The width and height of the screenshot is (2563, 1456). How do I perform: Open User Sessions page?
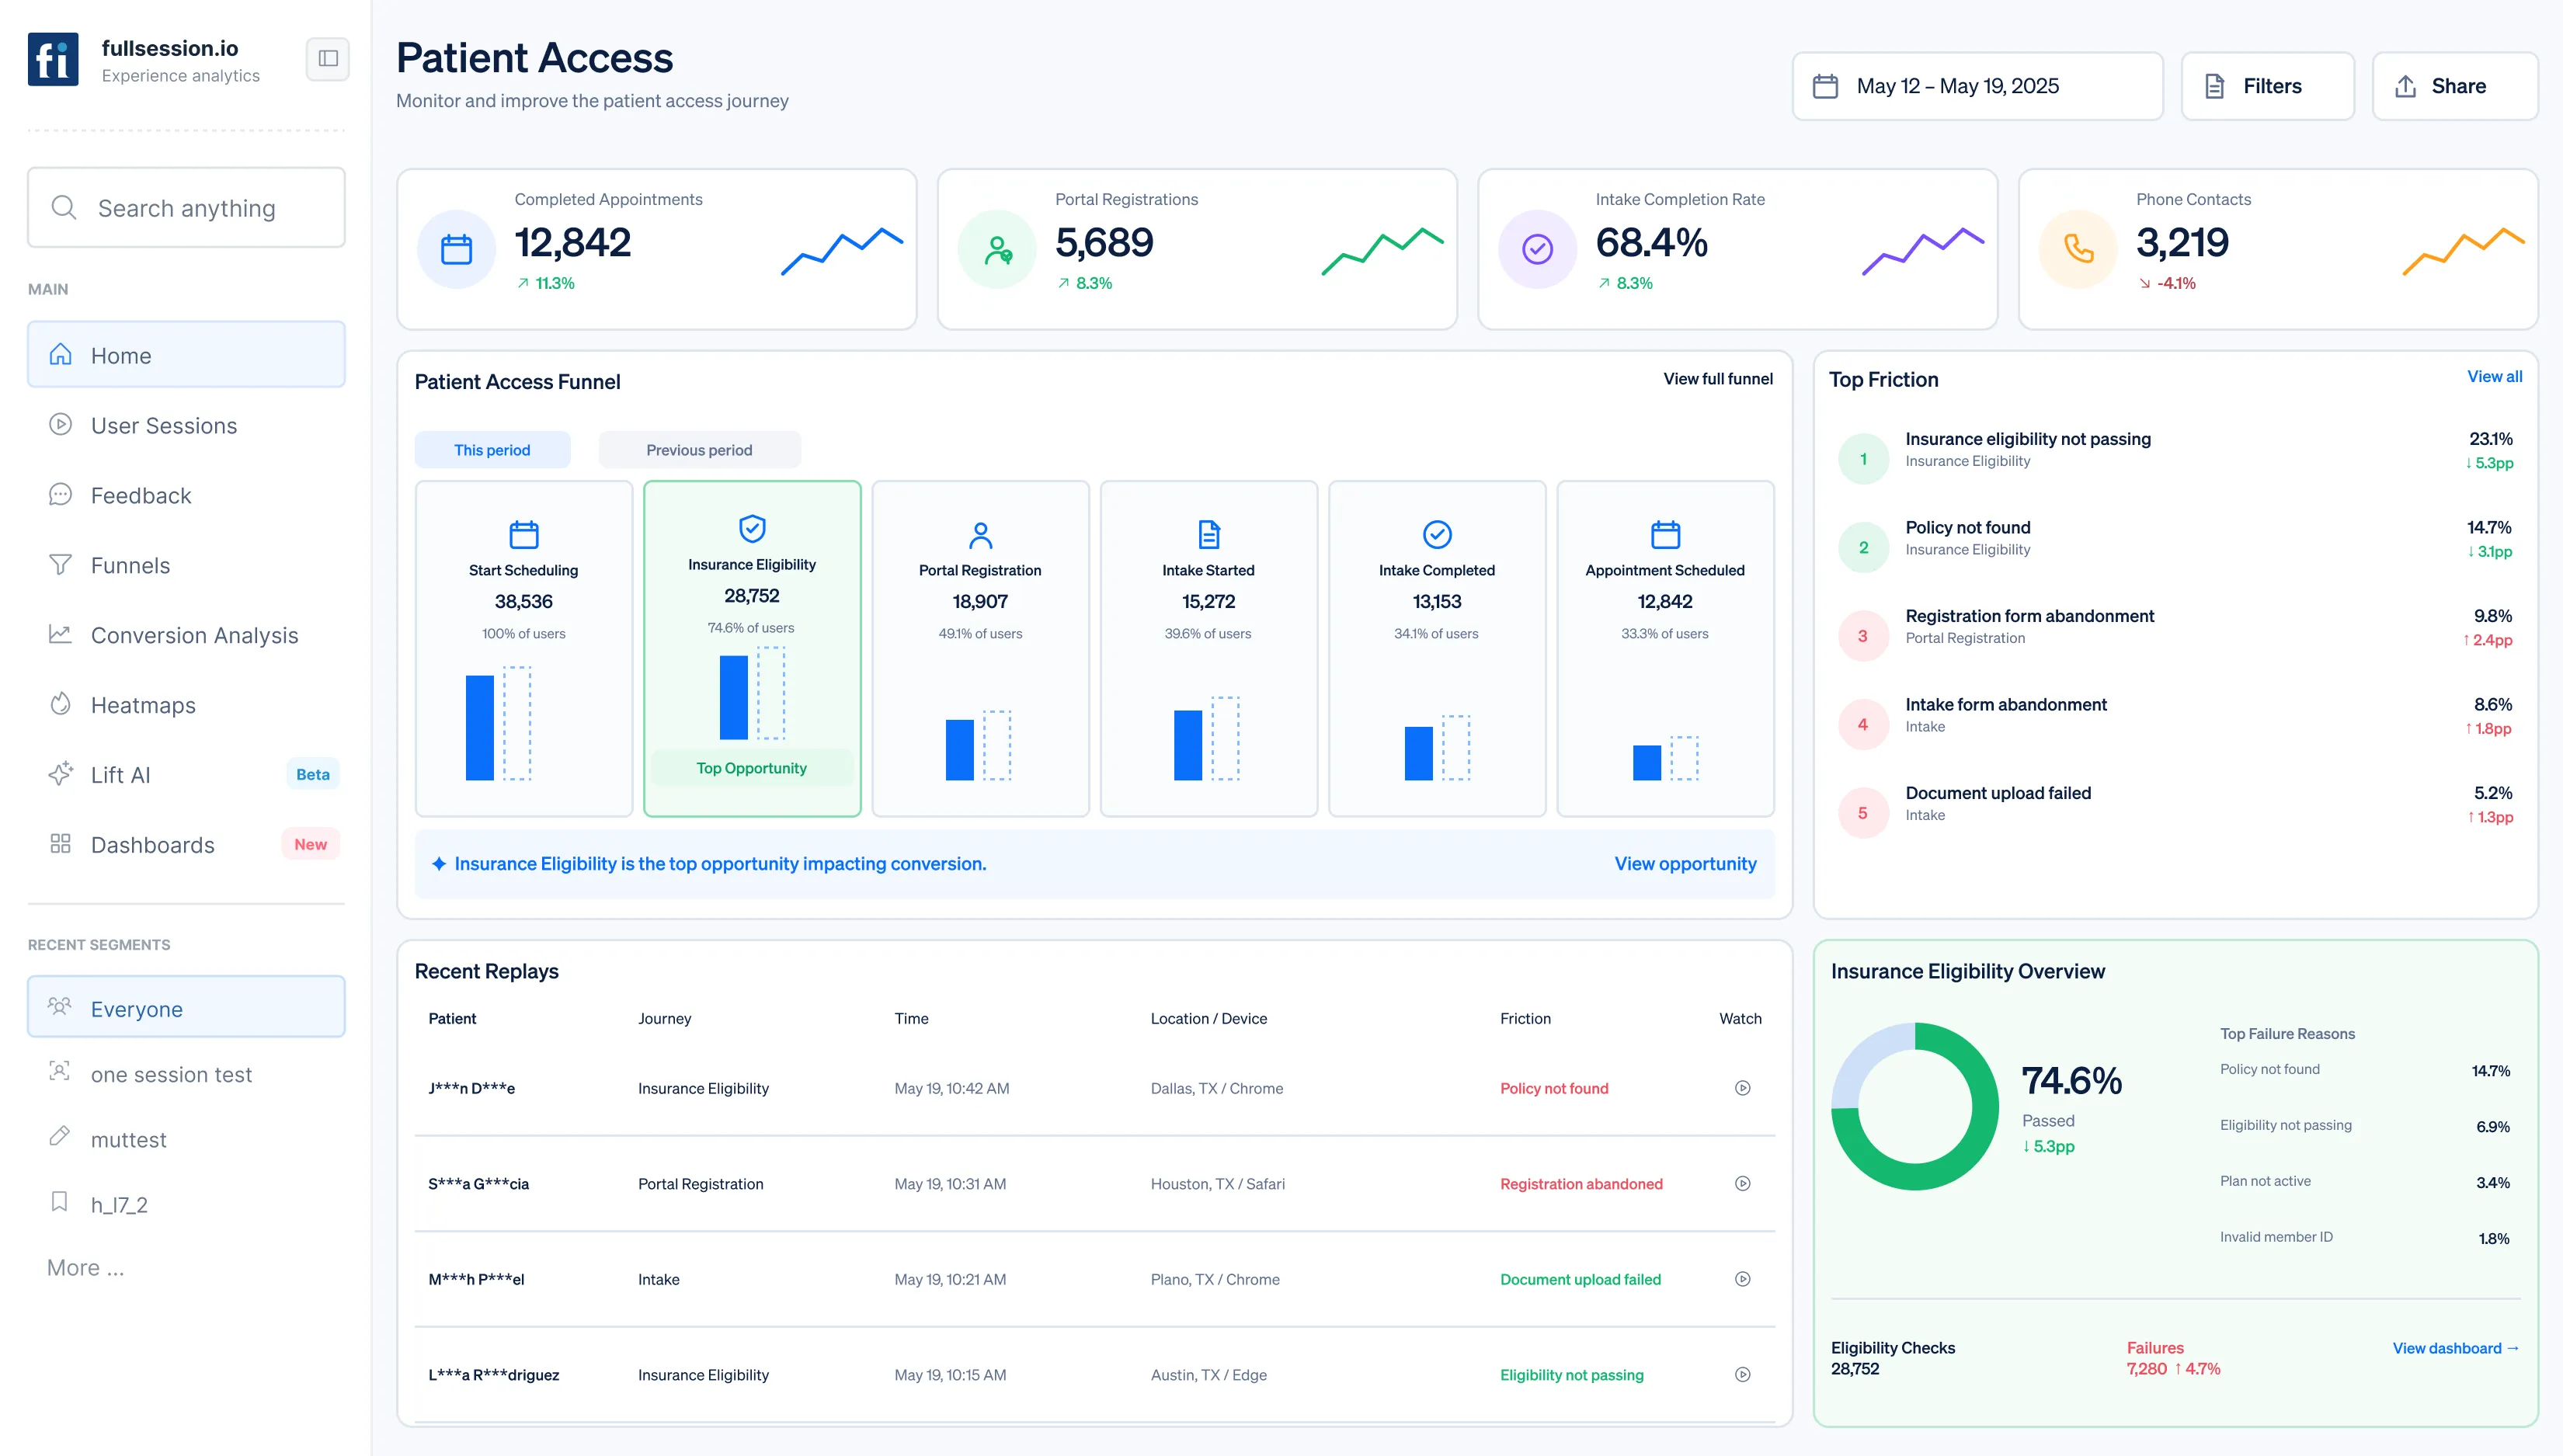[186, 425]
